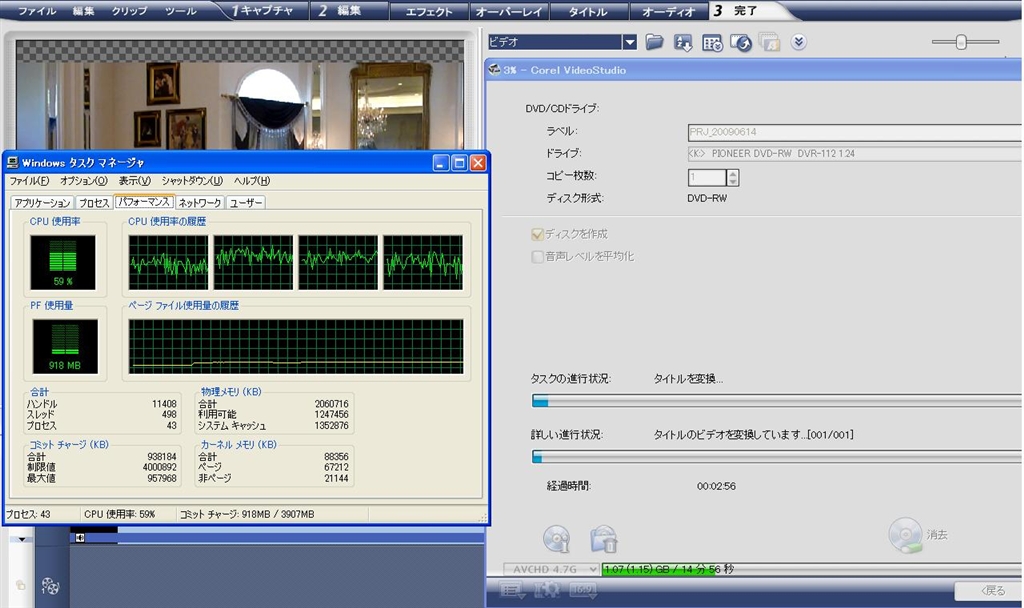Screen dimensions: 1024x608
Task: Increase the コピー枚数 spinner arrow
Action: (733, 173)
